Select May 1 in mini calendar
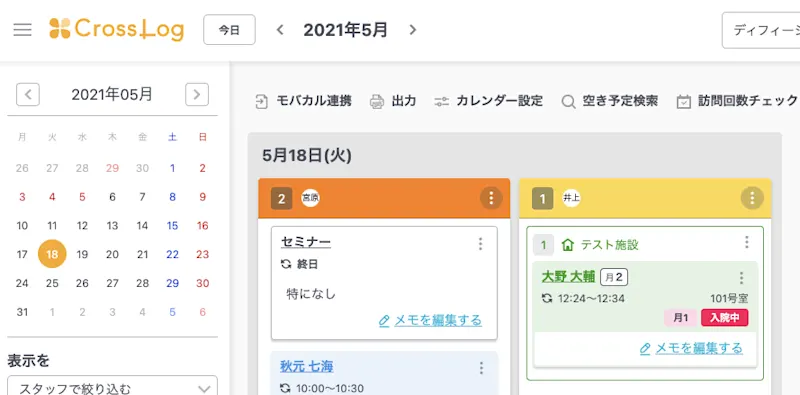This screenshot has height=395, width=800. click(x=172, y=168)
